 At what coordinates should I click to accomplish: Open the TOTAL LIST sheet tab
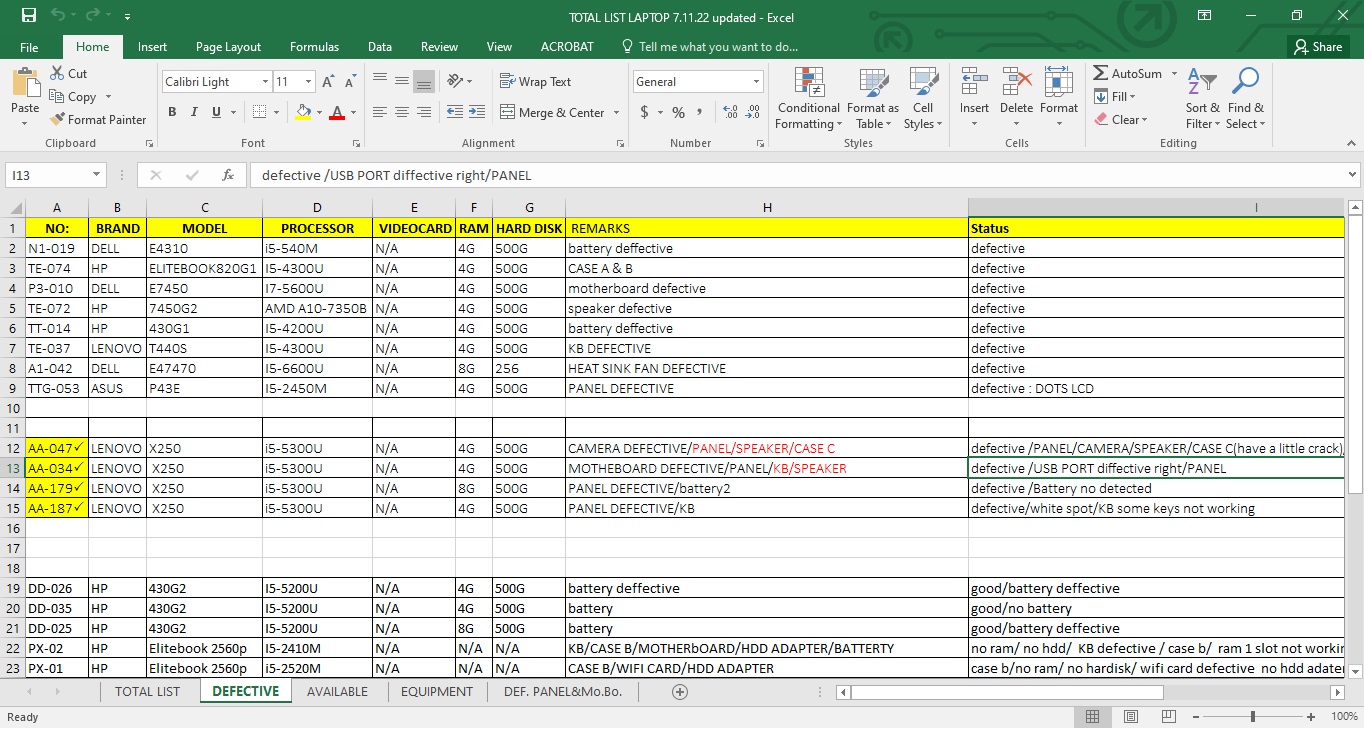click(148, 692)
